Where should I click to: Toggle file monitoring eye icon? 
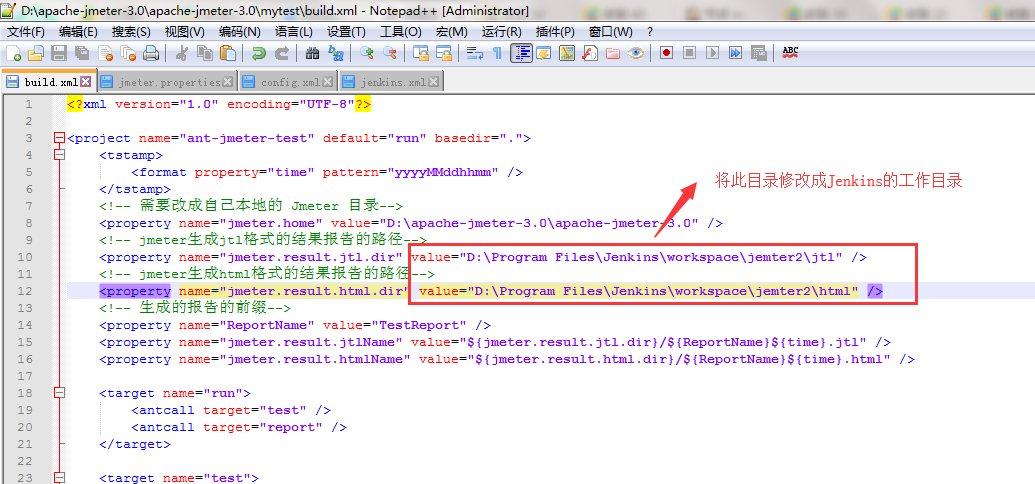click(636, 53)
